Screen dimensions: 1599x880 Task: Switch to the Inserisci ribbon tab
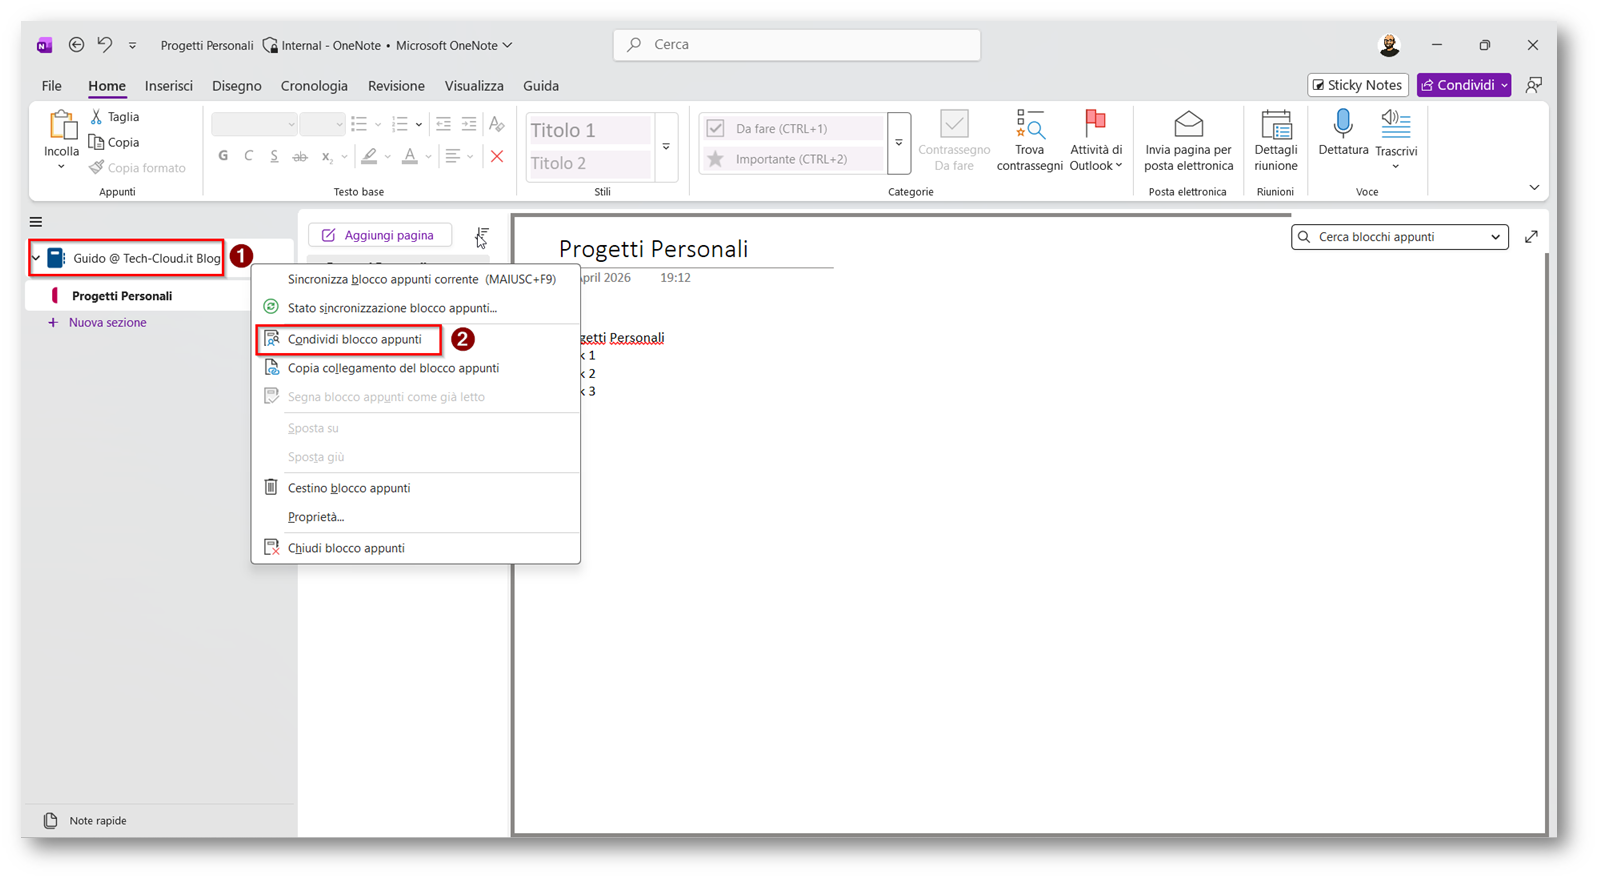coord(168,86)
